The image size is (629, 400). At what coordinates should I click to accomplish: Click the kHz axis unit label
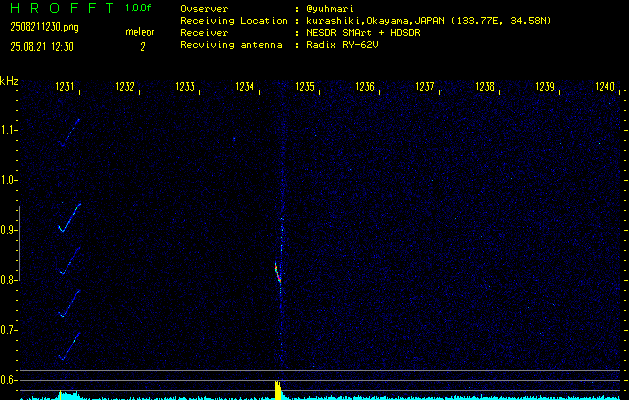[9, 81]
